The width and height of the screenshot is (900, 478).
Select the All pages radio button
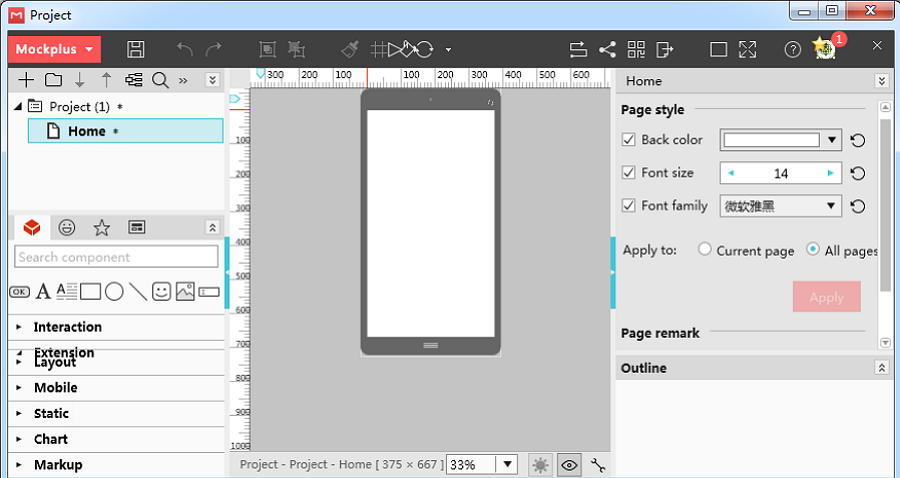[813, 249]
